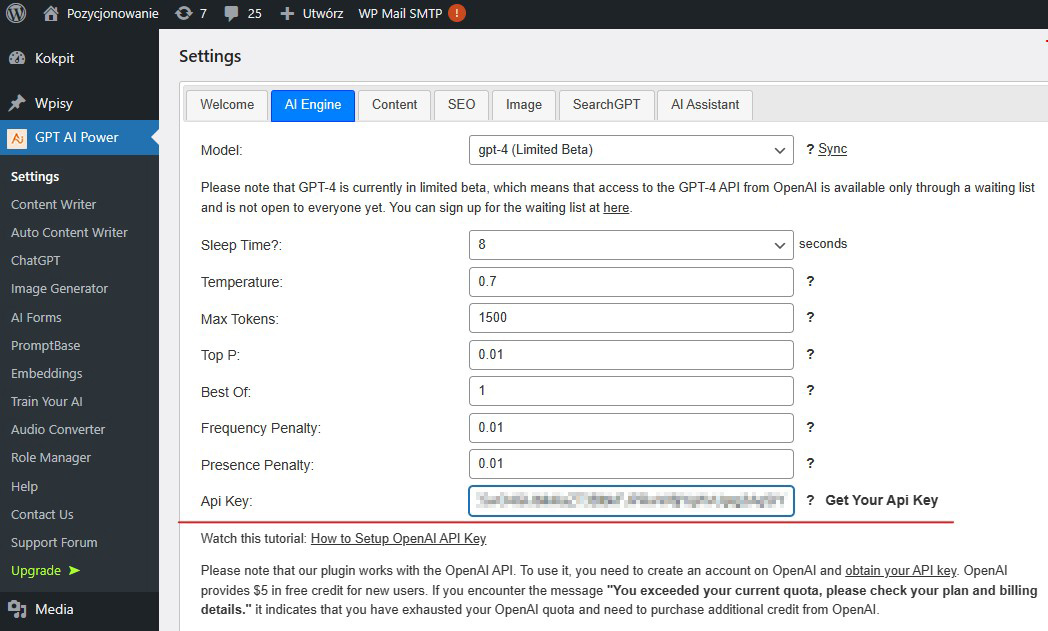Click the 'obtain your API key' link

tap(900, 571)
